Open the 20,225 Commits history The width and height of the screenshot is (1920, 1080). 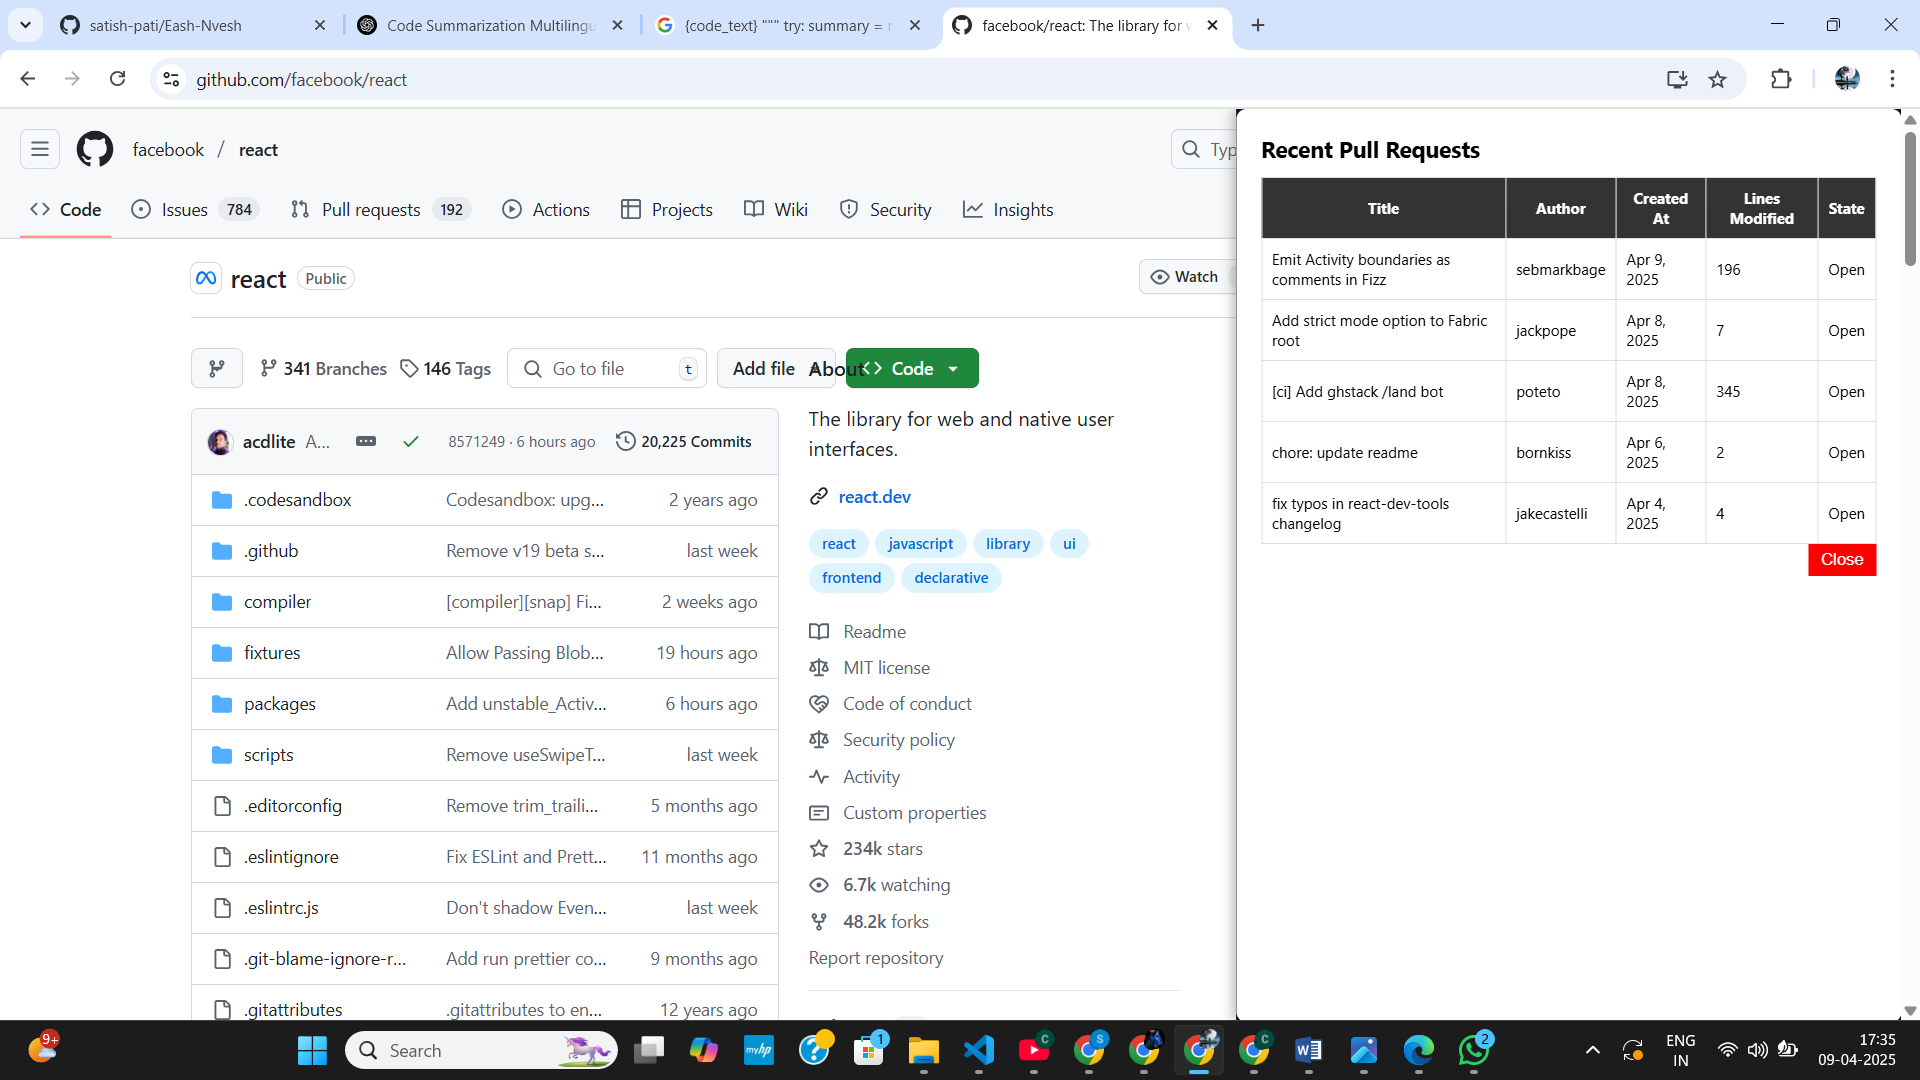pyautogui.click(x=684, y=441)
